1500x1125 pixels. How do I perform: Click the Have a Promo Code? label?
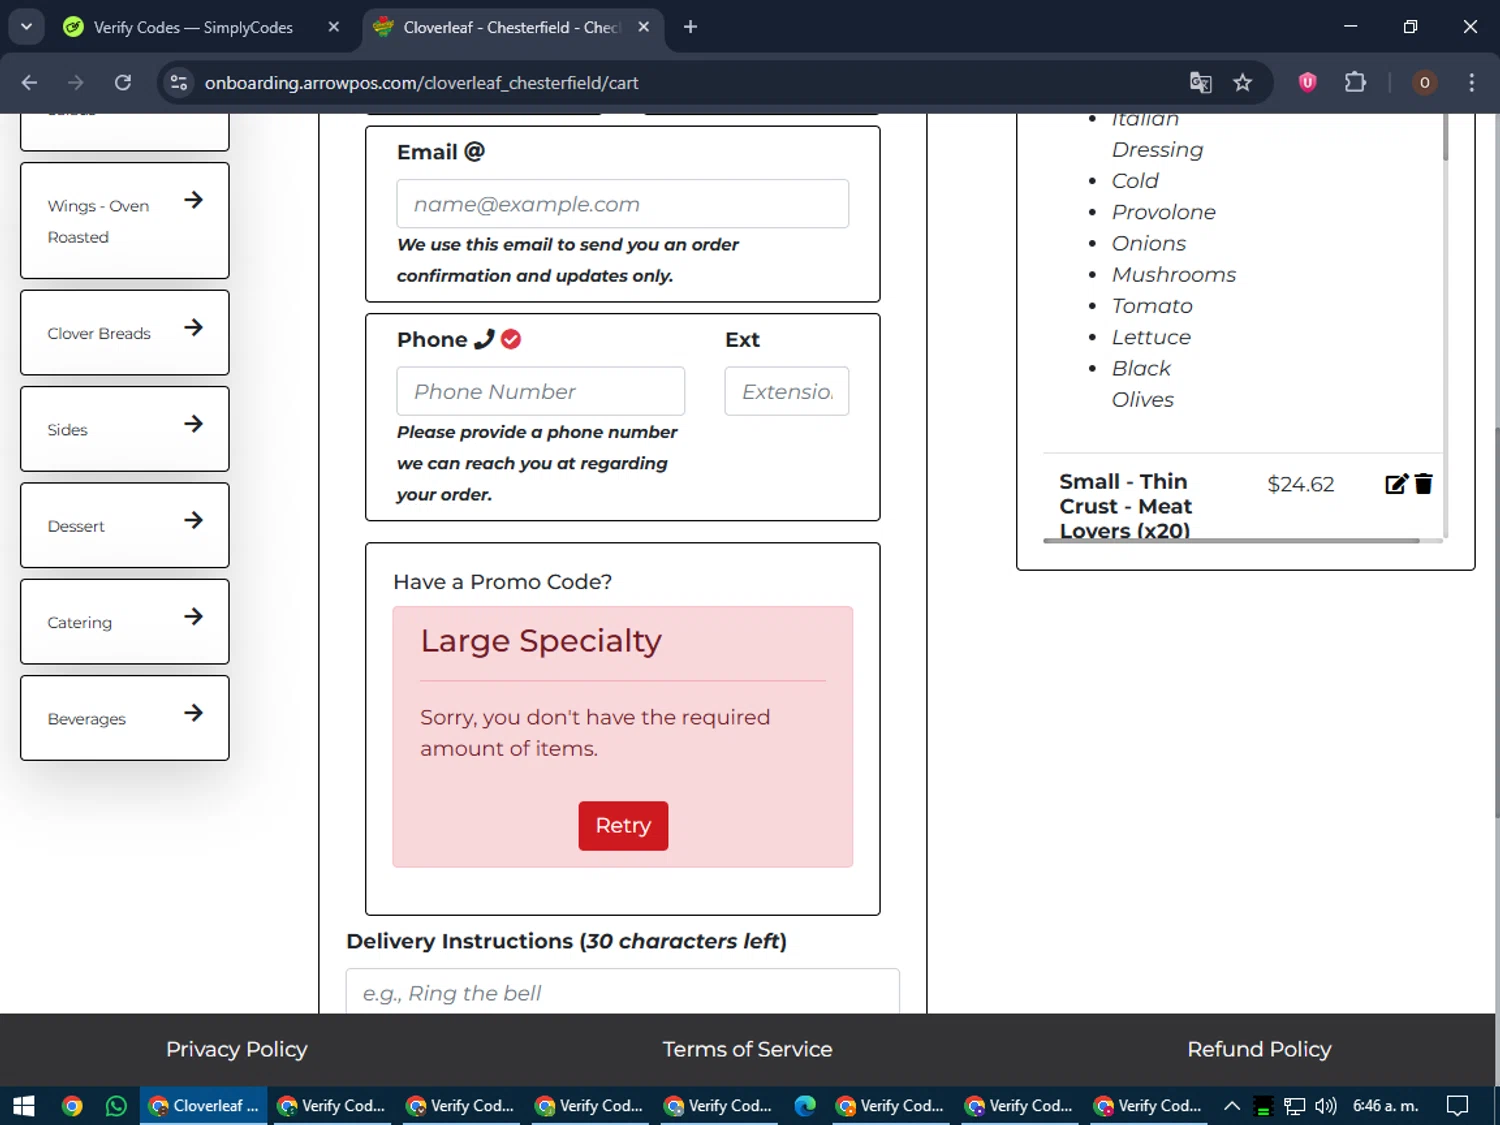click(x=502, y=582)
